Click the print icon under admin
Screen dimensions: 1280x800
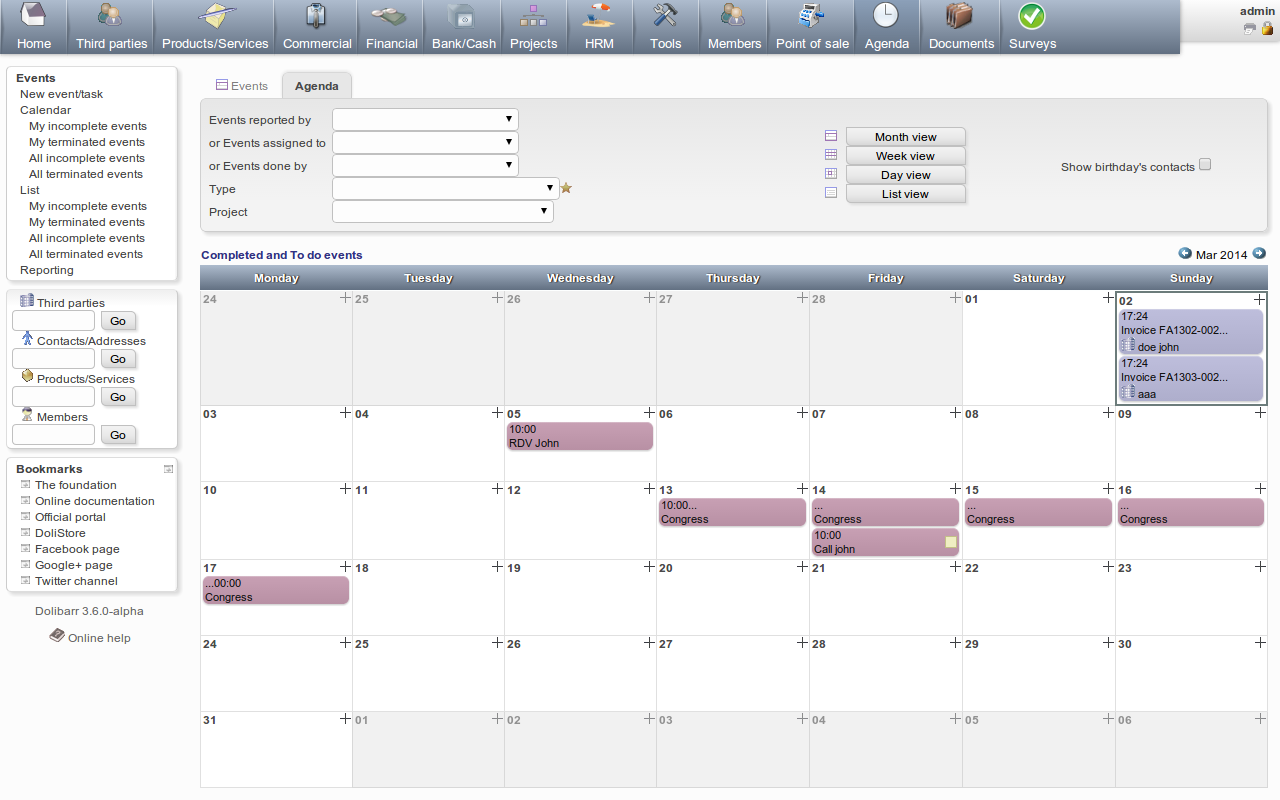(x=1250, y=29)
